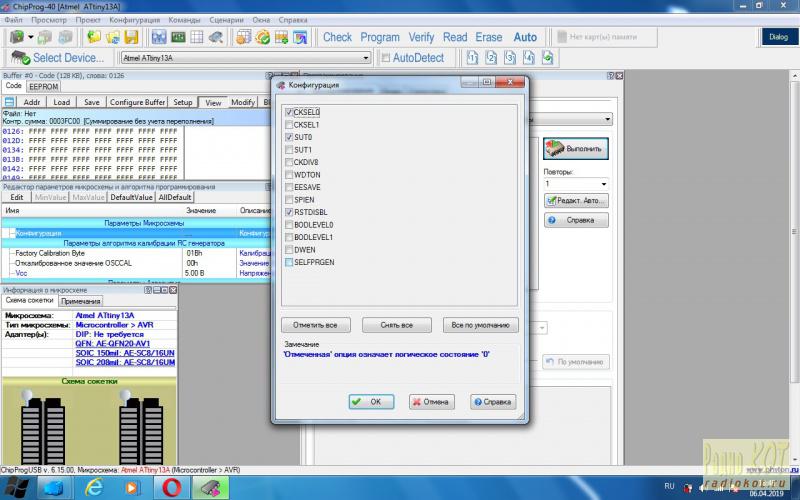Screen dimensions: 800x500
Task: Switch to the Примечания tab
Action: point(81,301)
